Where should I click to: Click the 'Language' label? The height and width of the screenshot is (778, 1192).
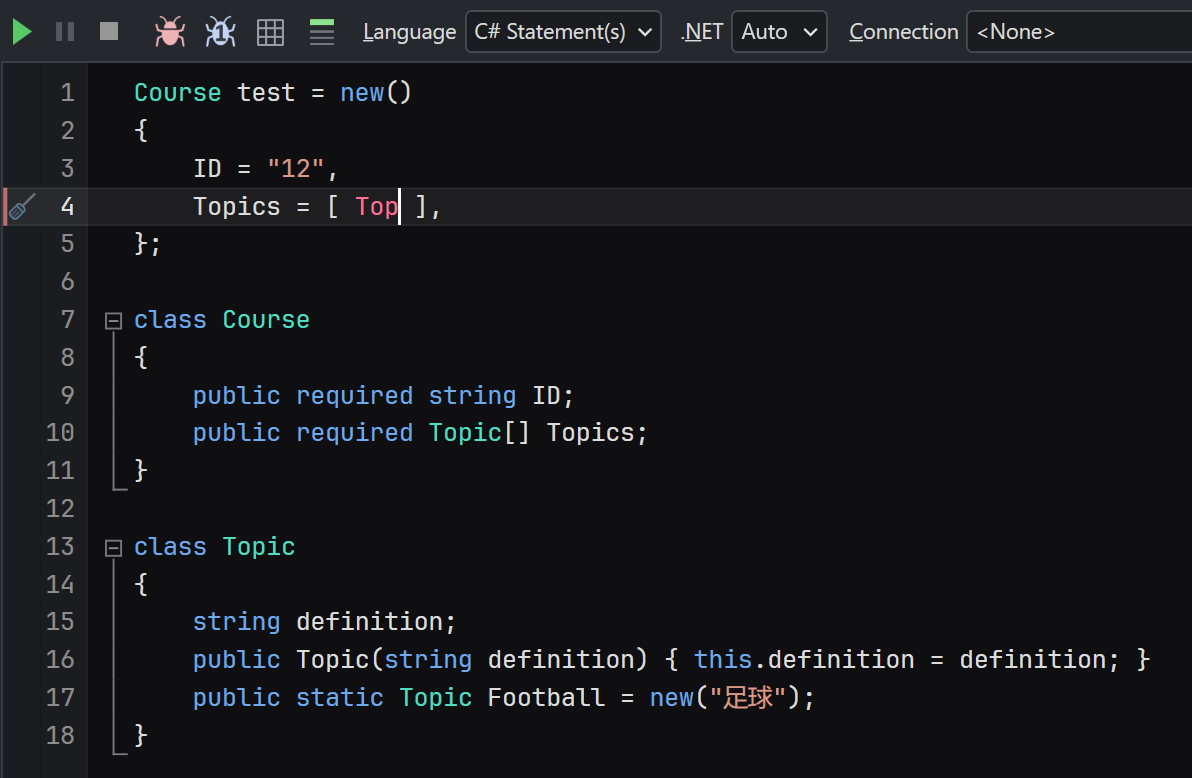409,32
